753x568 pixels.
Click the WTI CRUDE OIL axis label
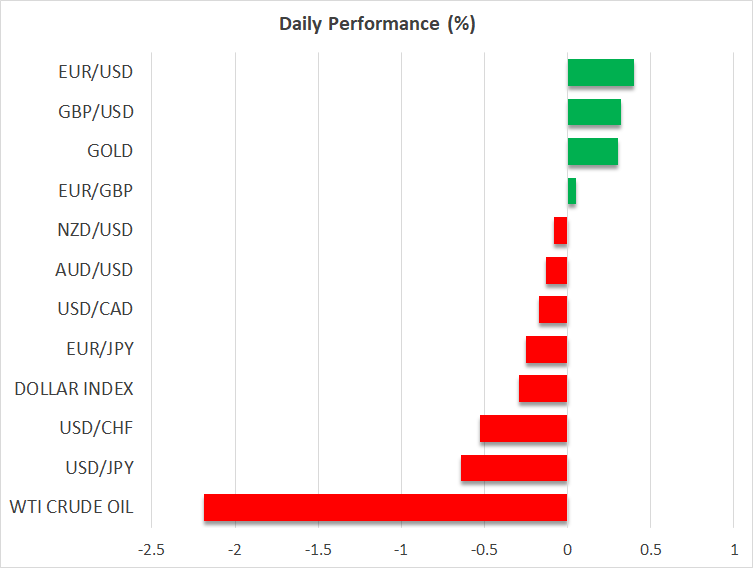coord(74,507)
